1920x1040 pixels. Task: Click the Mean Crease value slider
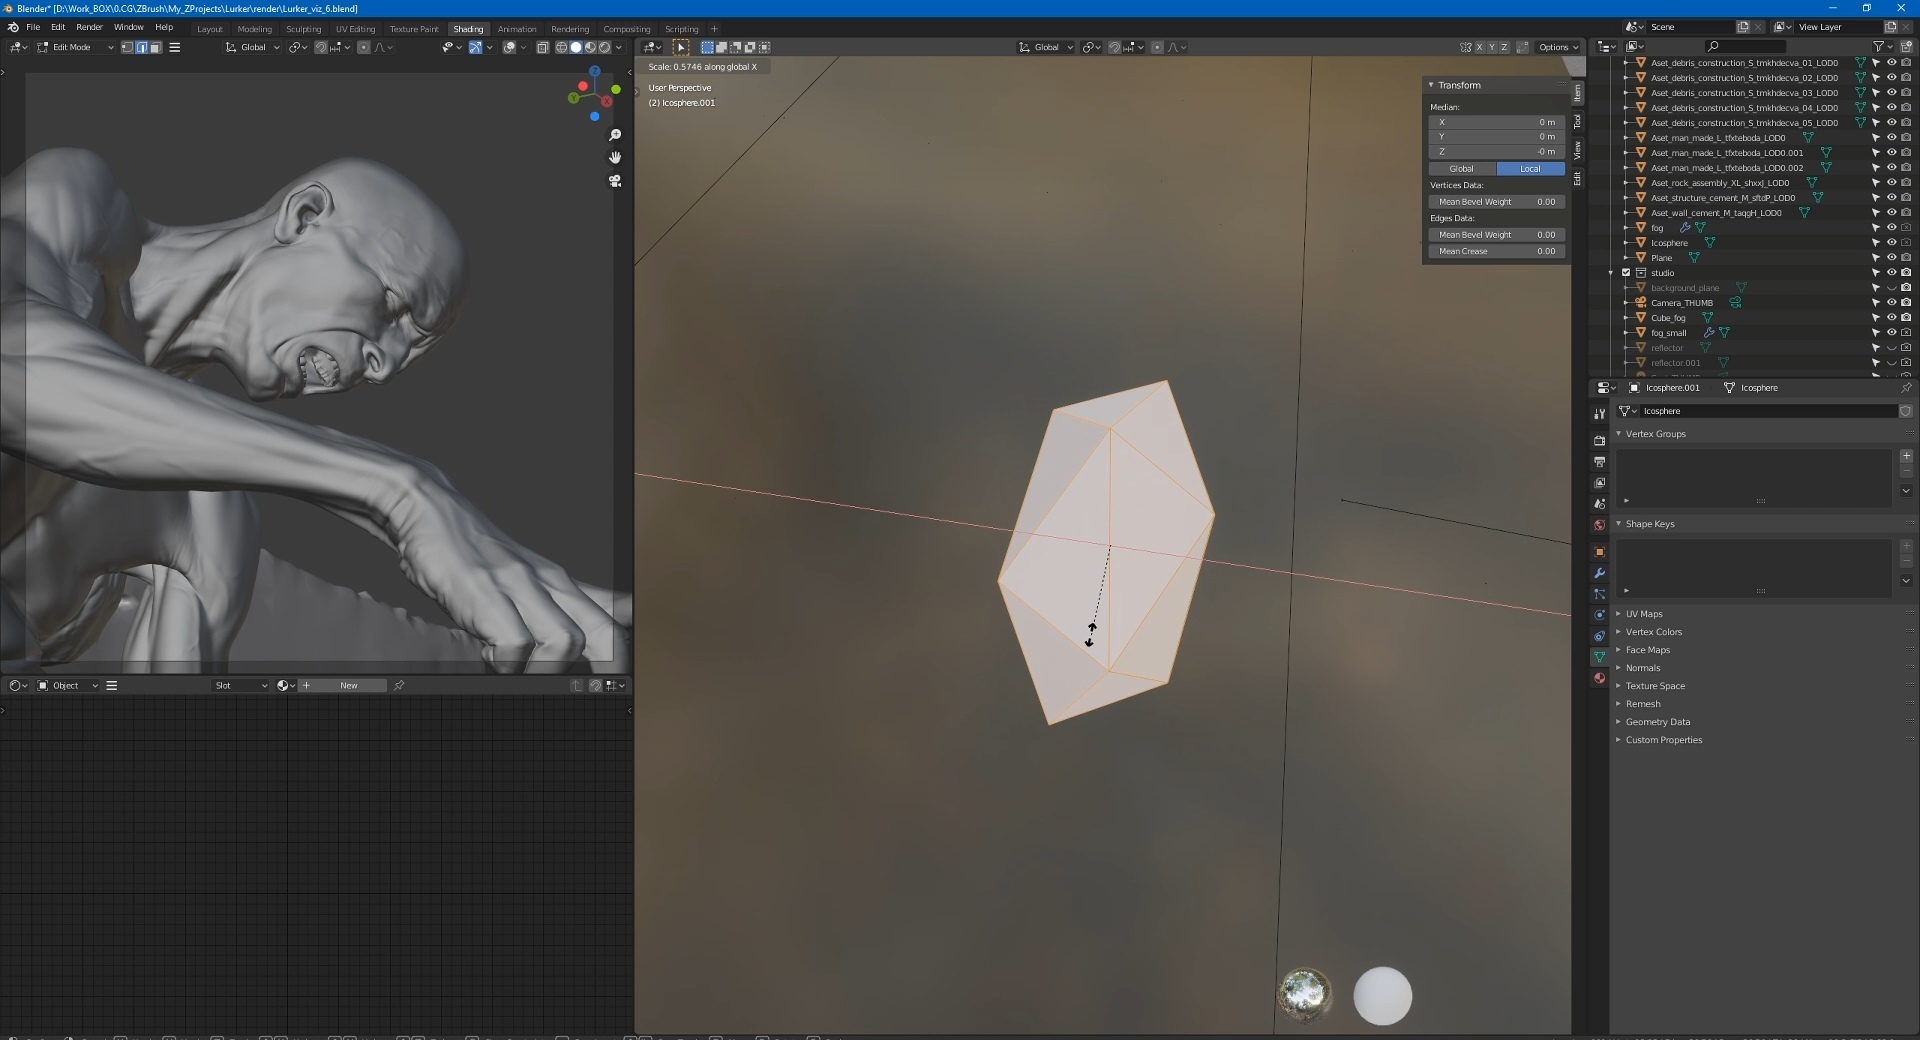click(1496, 252)
